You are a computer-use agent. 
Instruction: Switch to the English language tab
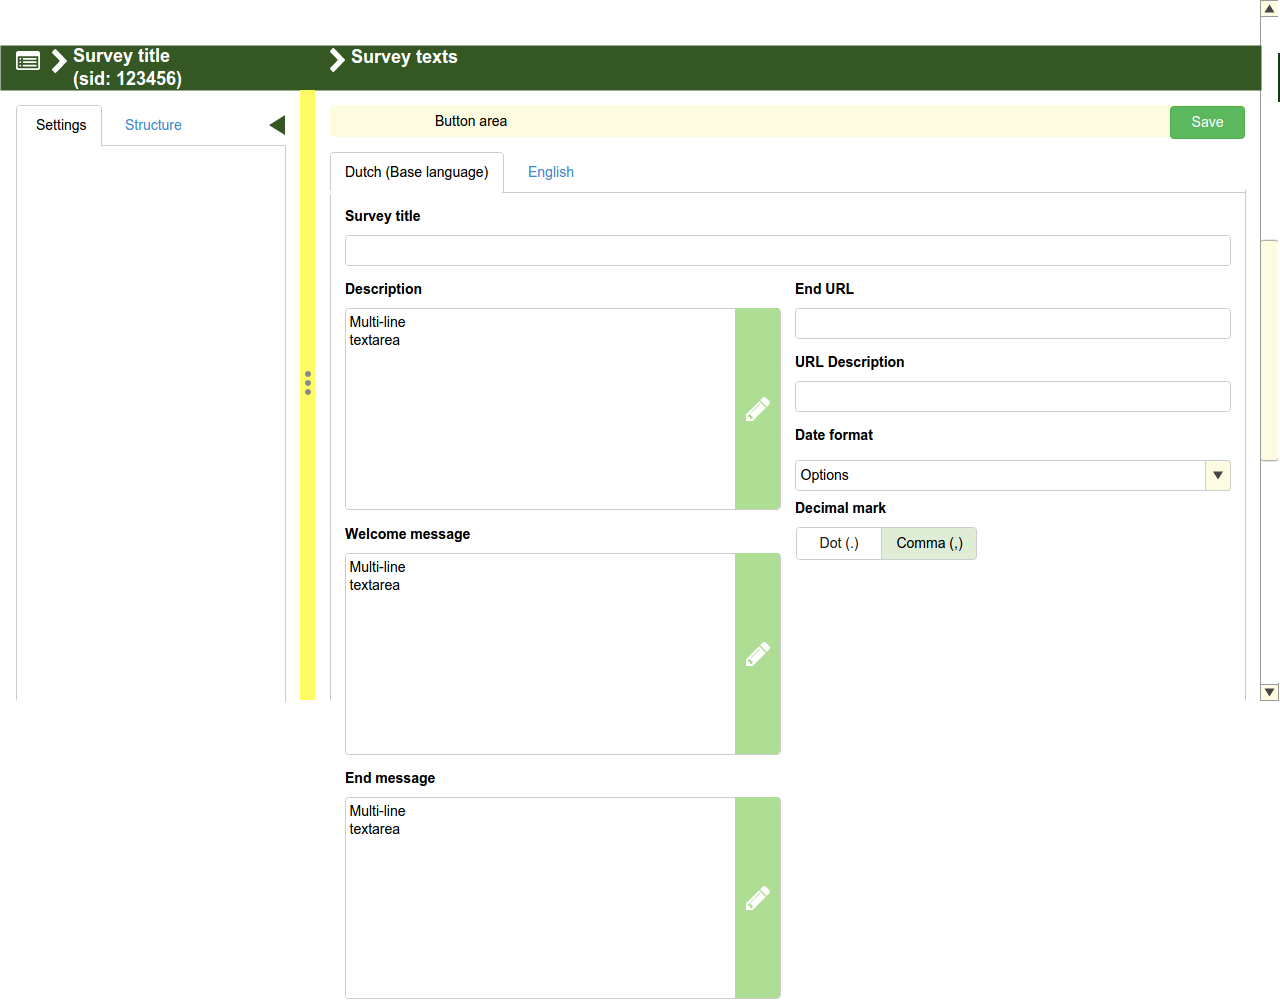click(x=550, y=172)
